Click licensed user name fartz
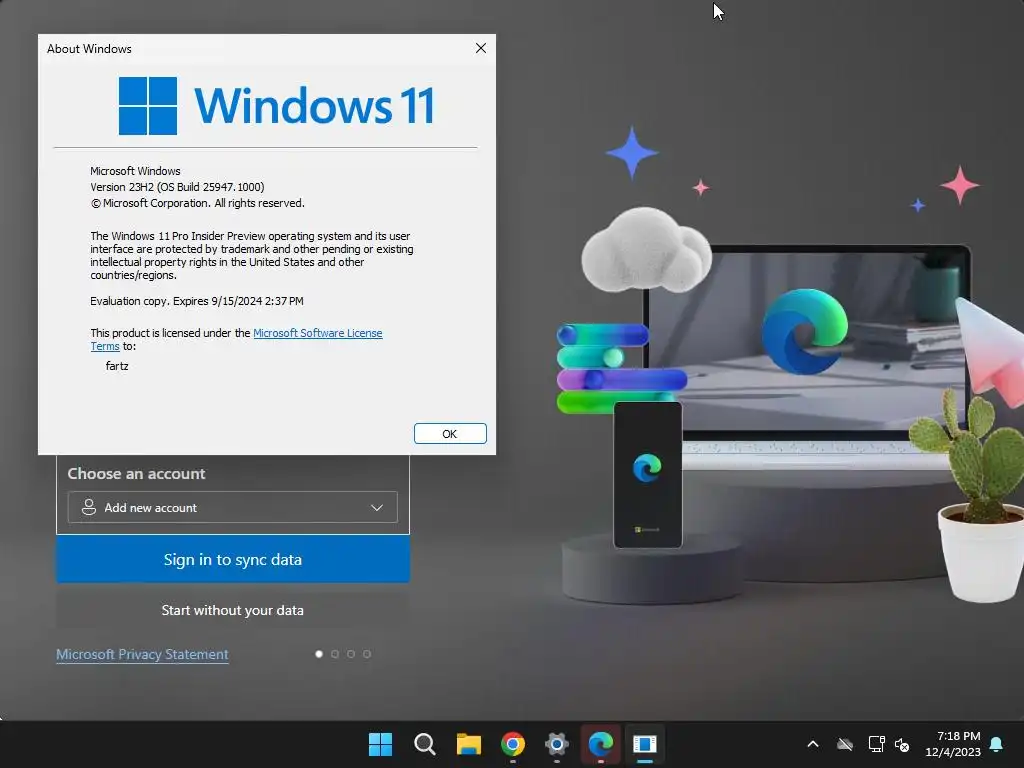1024x768 pixels. [x=117, y=366]
